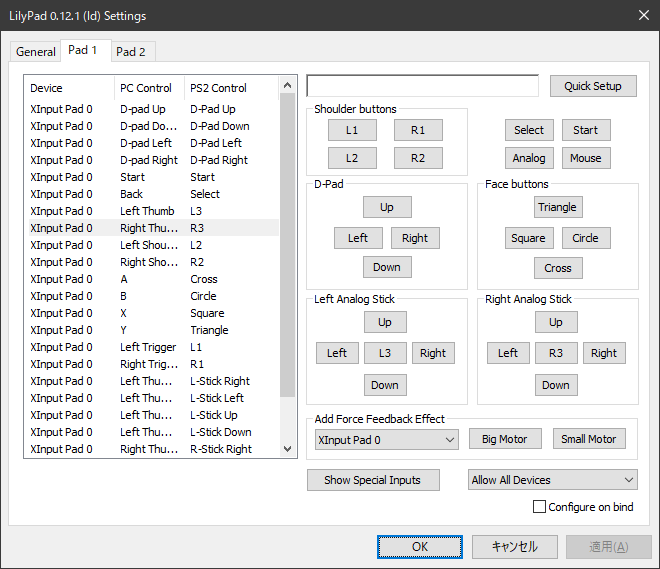Image resolution: width=660 pixels, height=569 pixels.
Task: Select the D-Pad Down binding row
Action: coord(154,126)
